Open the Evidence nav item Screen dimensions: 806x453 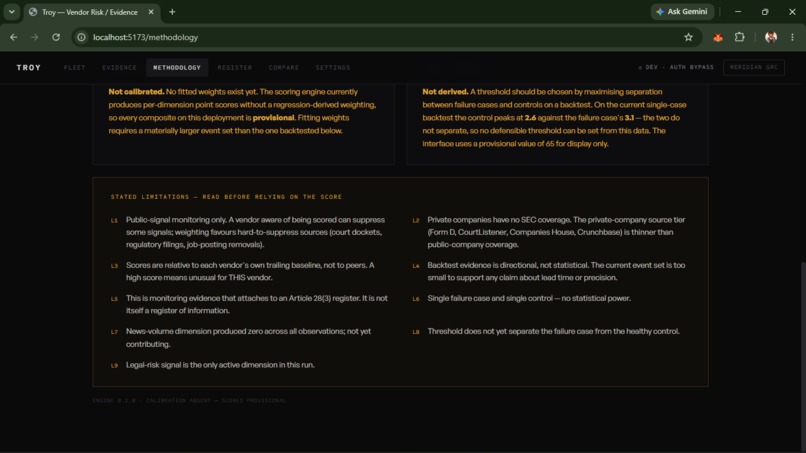[x=119, y=67]
